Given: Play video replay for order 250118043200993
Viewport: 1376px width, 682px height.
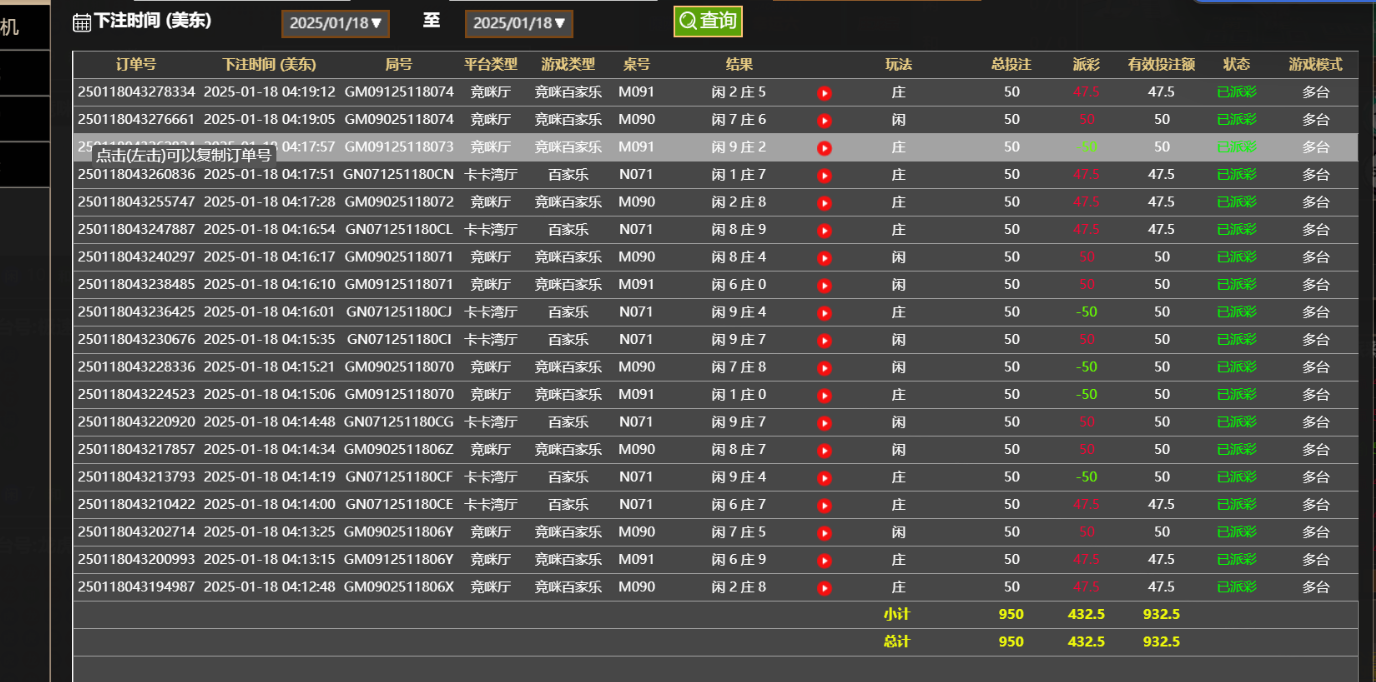Looking at the screenshot, I should coord(824,561).
